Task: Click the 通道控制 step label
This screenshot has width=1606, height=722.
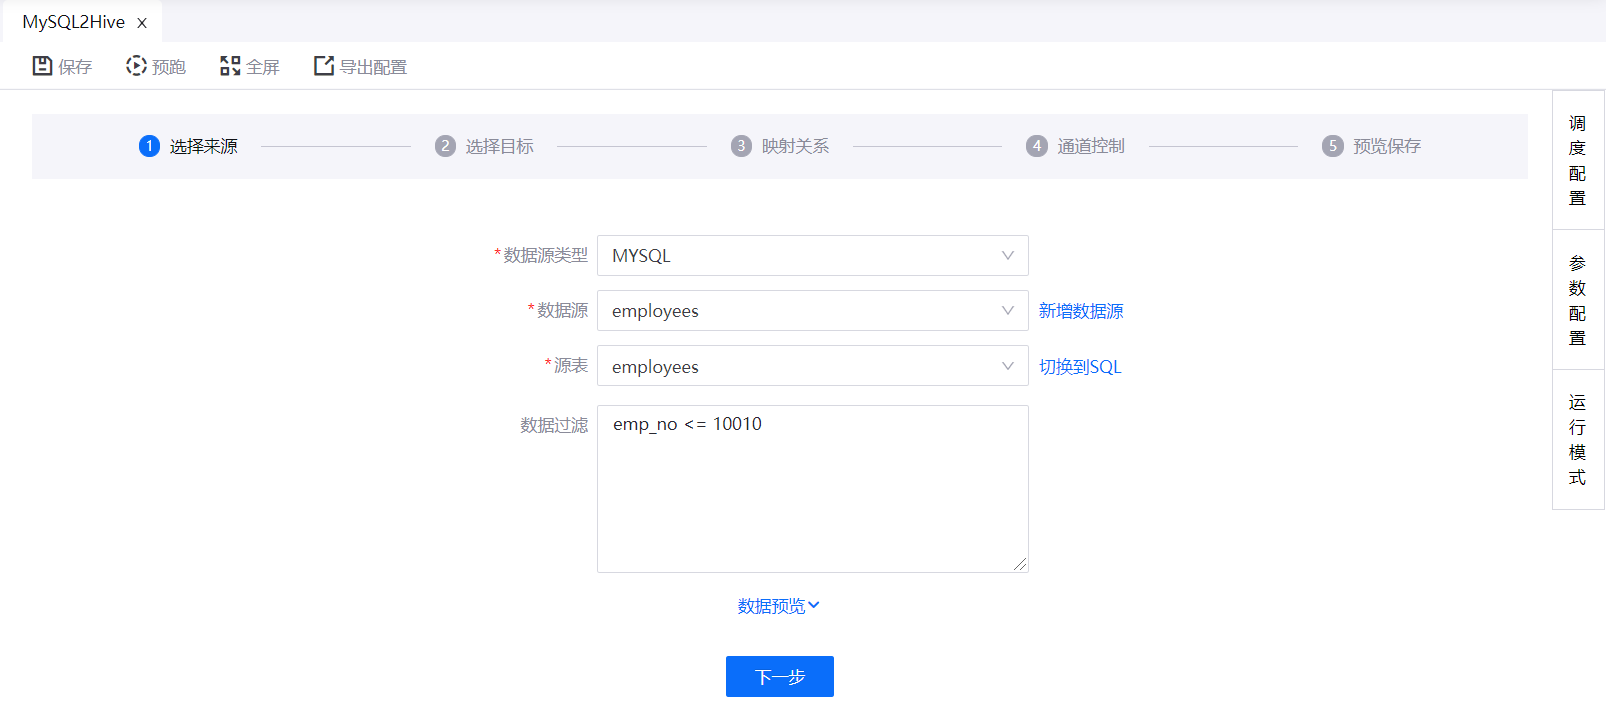Action: tap(1091, 147)
